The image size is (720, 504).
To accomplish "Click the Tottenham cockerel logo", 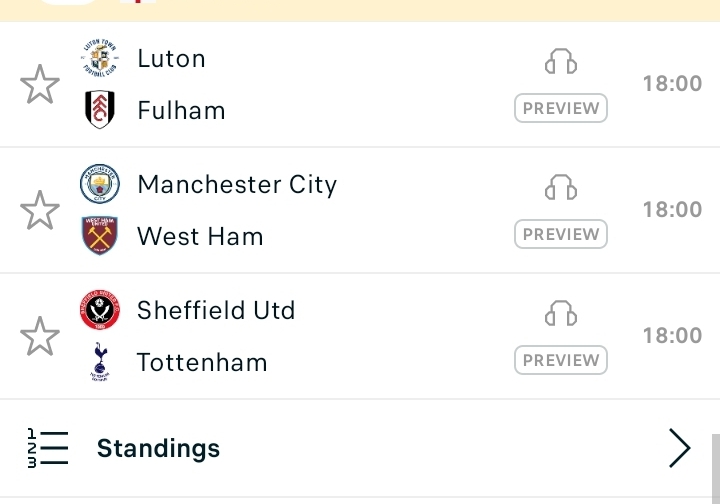I will tap(100, 362).
